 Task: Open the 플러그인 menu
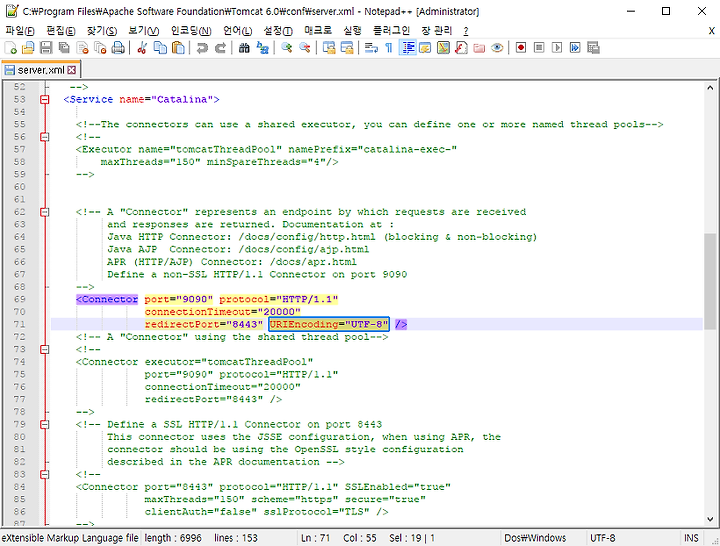[391, 31]
